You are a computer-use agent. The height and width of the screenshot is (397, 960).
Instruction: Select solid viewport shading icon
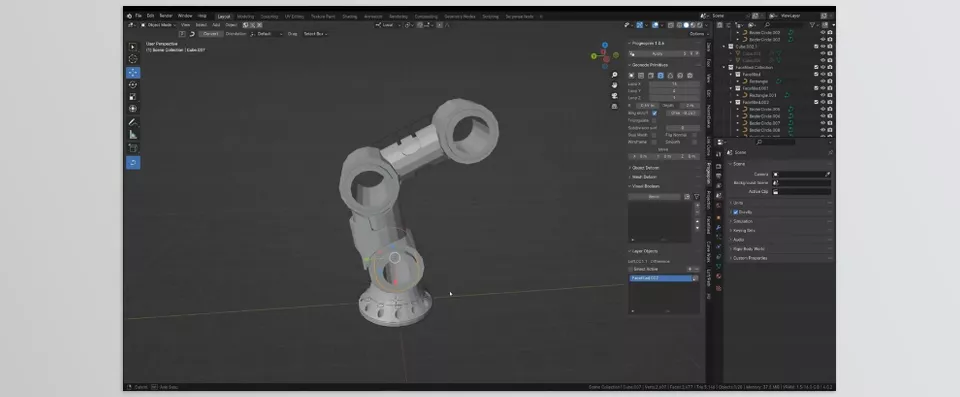coord(685,25)
